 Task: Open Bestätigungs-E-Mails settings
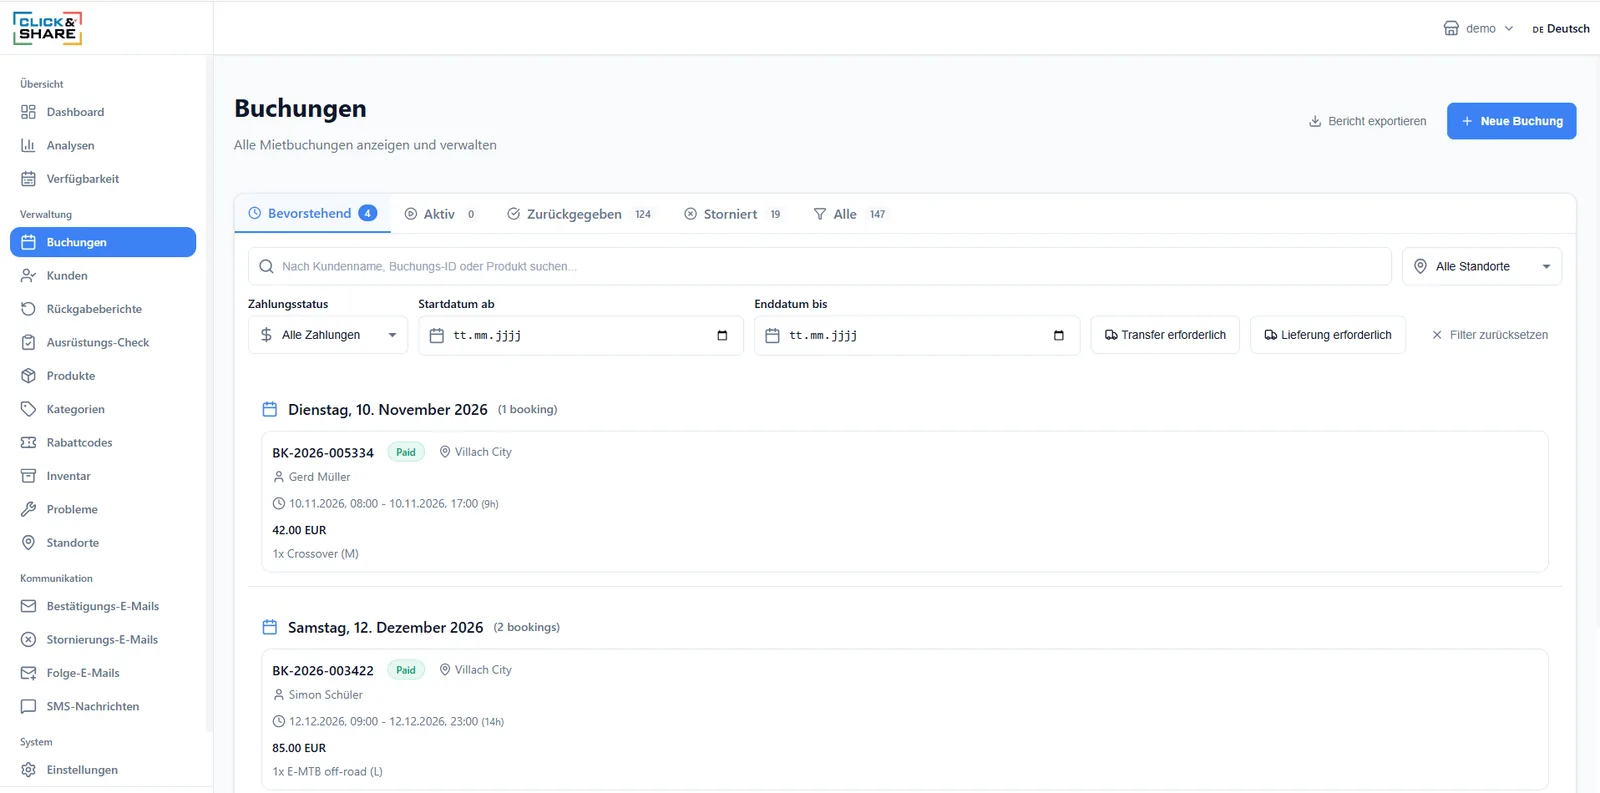pyautogui.click(x=103, y=606)
